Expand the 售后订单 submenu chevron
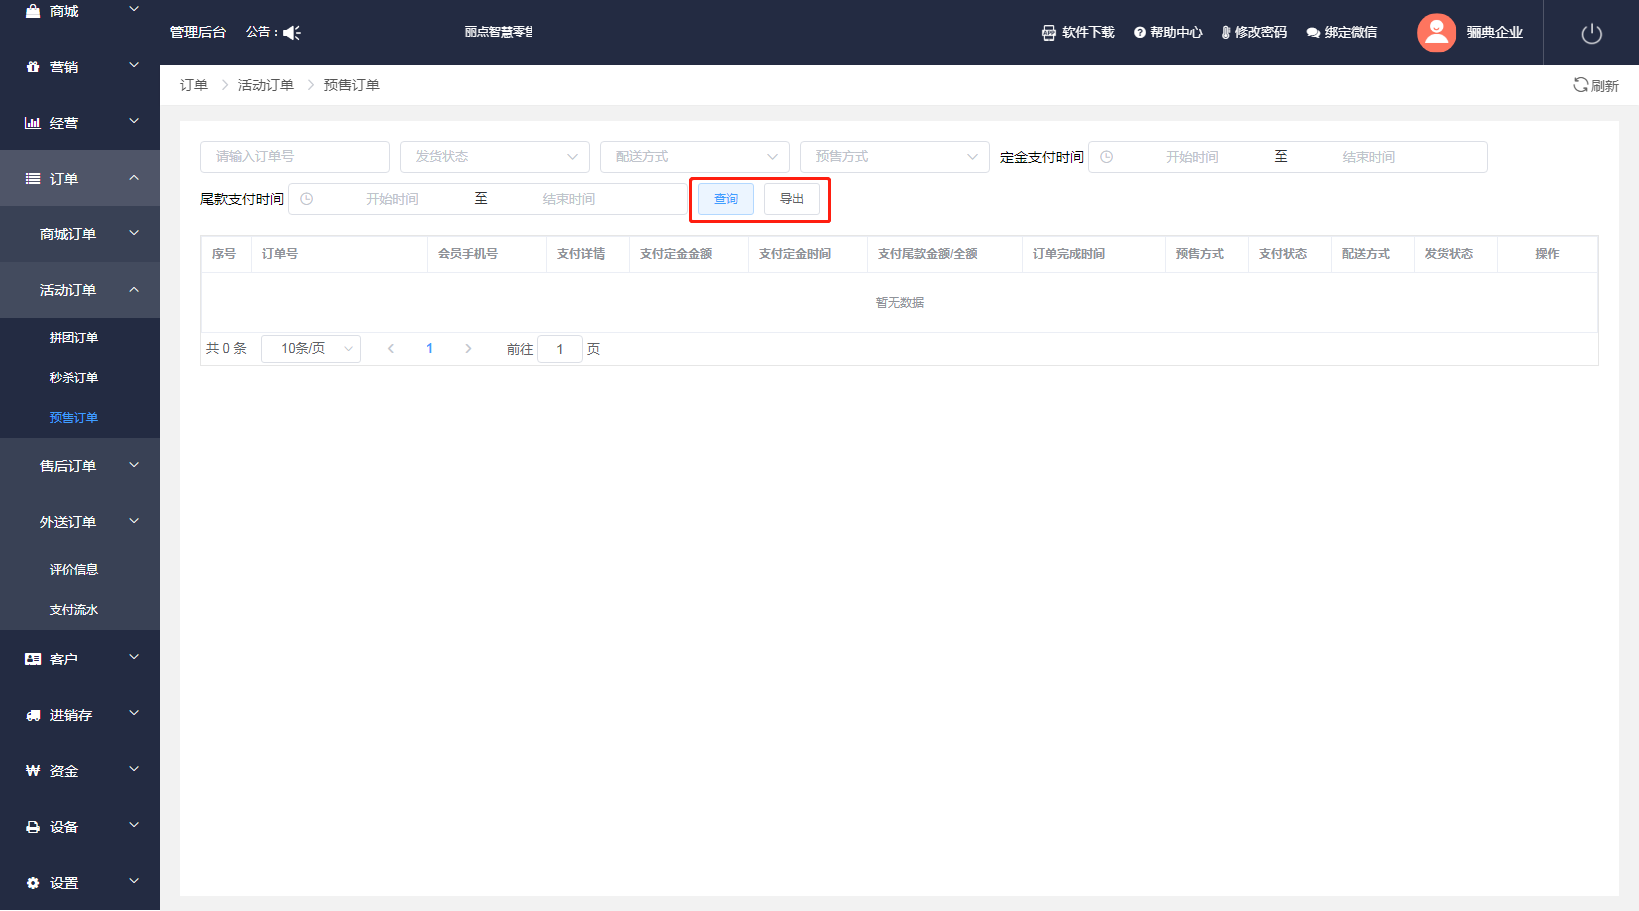 pos(134,465)
